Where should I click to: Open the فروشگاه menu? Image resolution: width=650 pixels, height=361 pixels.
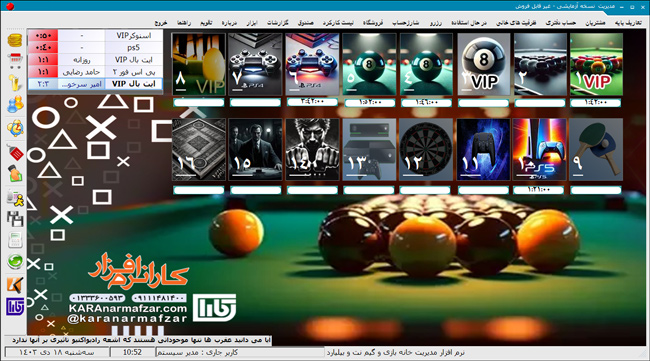pos(373,23)
